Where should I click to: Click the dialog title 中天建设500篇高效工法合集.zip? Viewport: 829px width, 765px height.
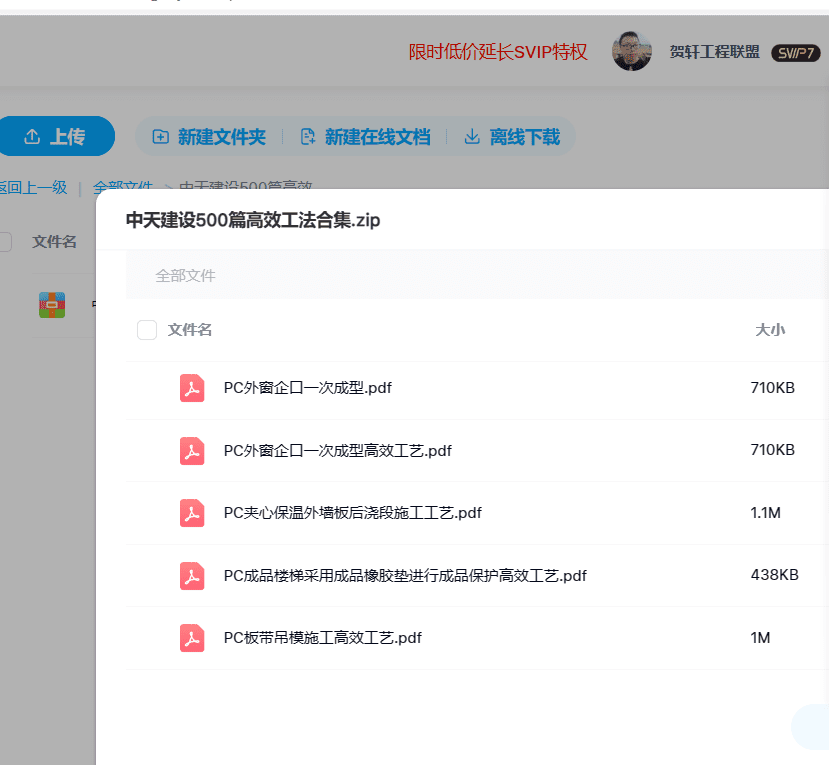click(253, 220)
